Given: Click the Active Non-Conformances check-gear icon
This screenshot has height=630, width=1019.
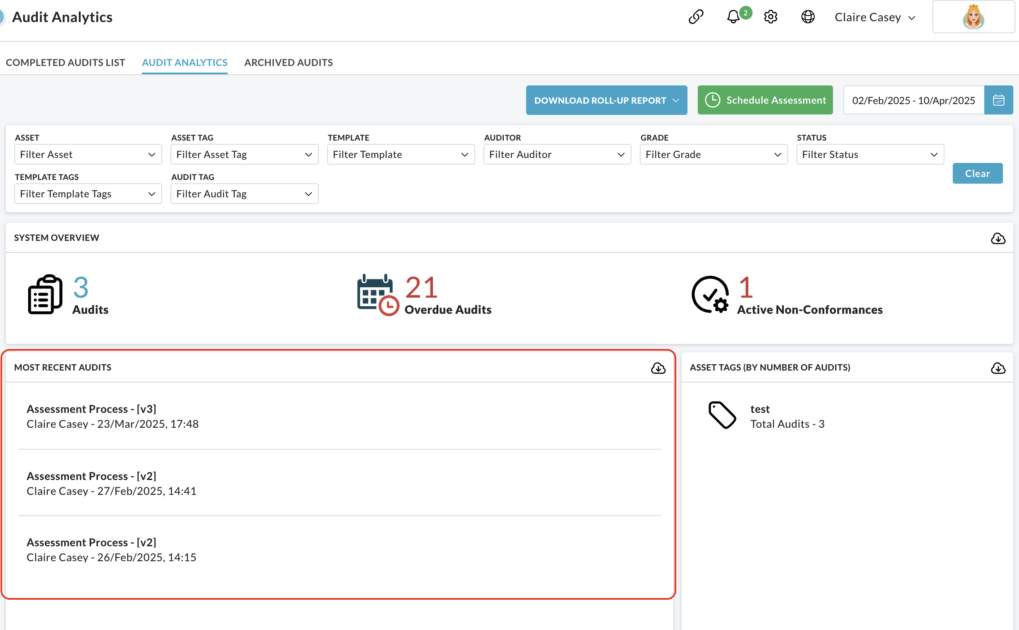Looking at the screenshot, I should coord(710,295).
